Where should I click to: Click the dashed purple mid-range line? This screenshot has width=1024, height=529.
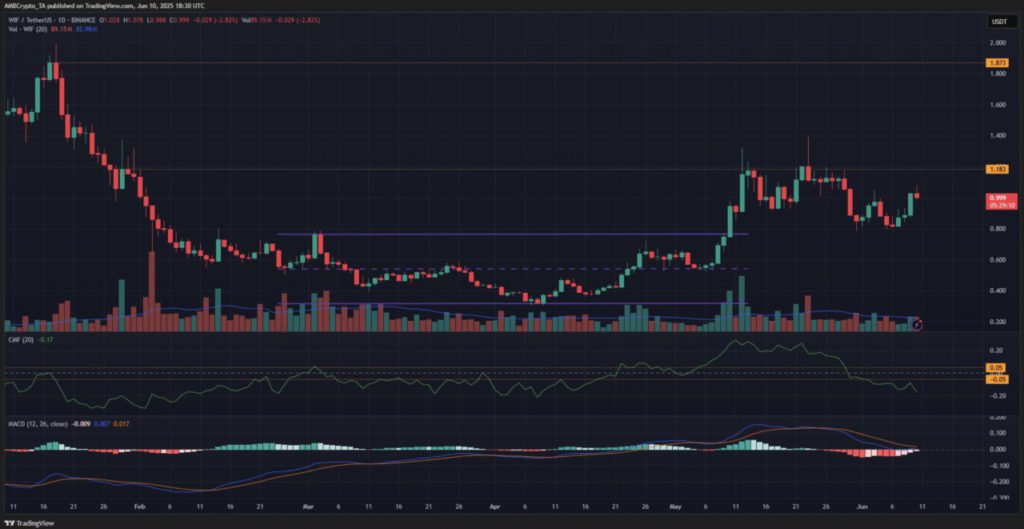(512, 268)
